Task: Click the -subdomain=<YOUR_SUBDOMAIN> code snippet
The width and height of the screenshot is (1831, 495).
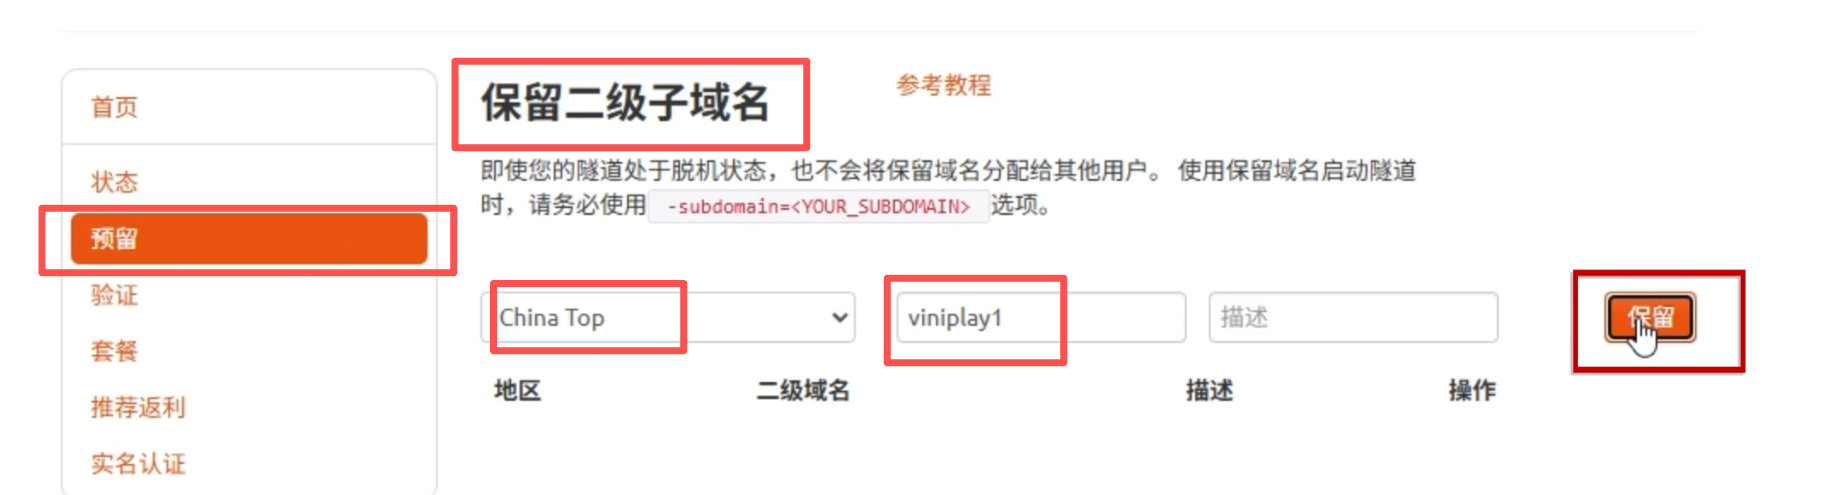Action: pyautogui.click(x=818, y=206)
